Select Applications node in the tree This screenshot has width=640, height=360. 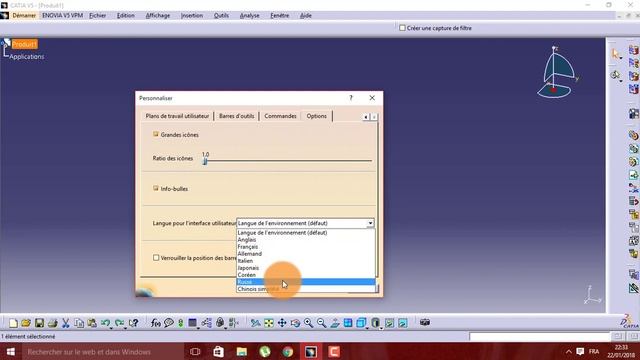pos(27,57)
